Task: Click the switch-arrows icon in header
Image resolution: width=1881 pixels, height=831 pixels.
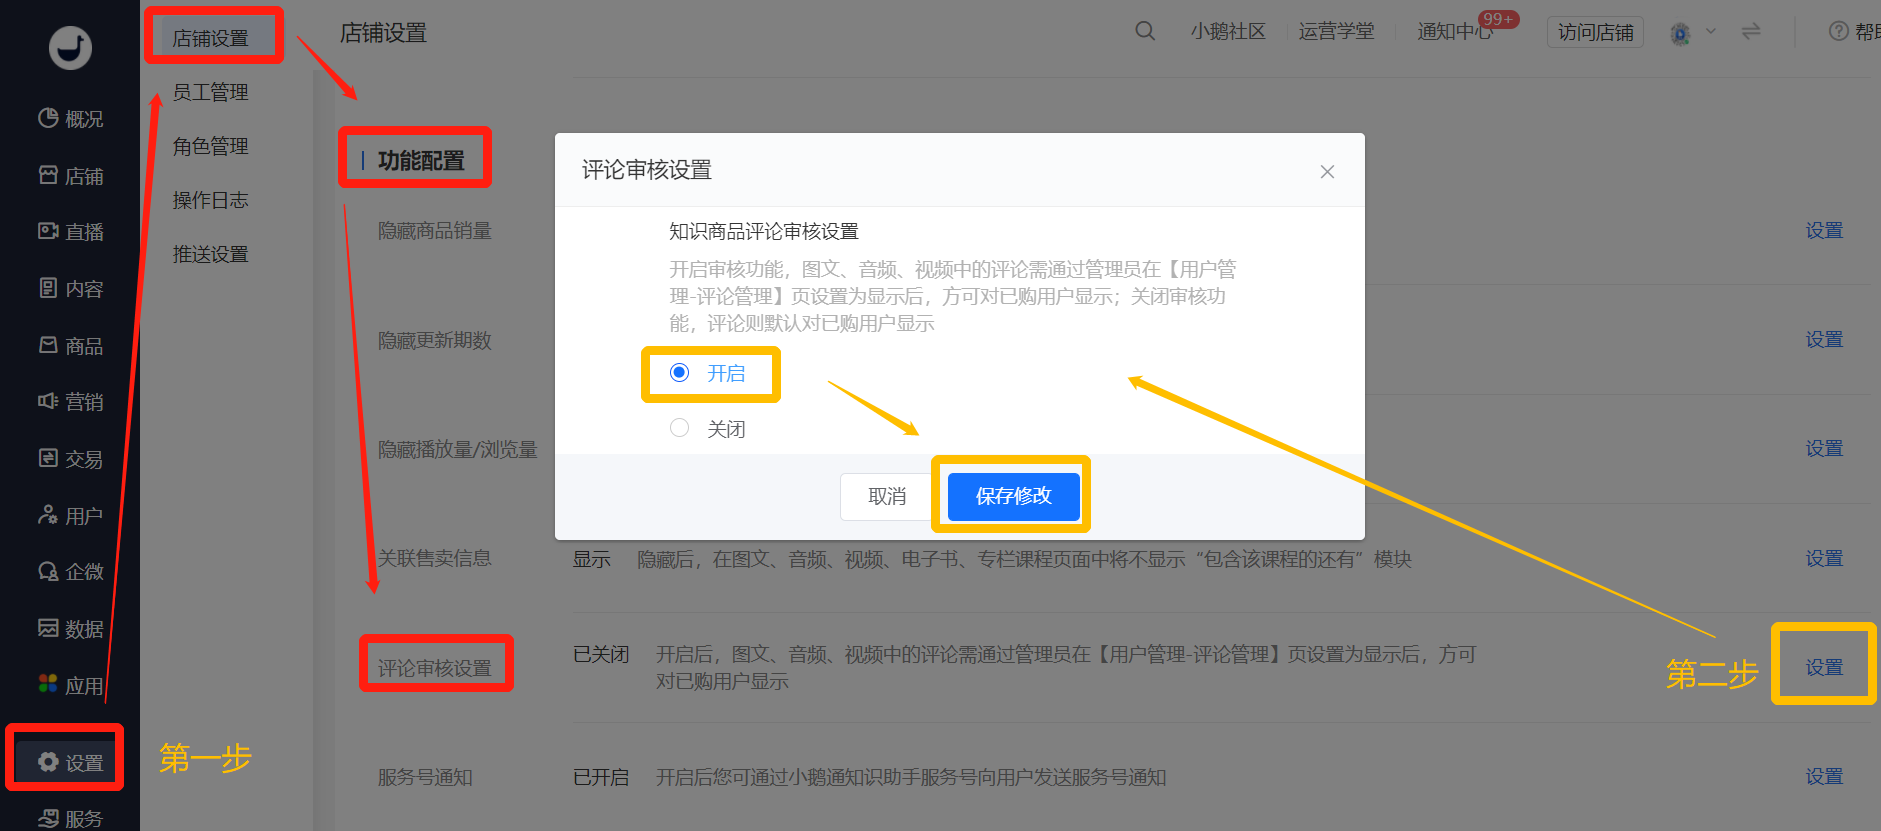Action: point(1751,31)
